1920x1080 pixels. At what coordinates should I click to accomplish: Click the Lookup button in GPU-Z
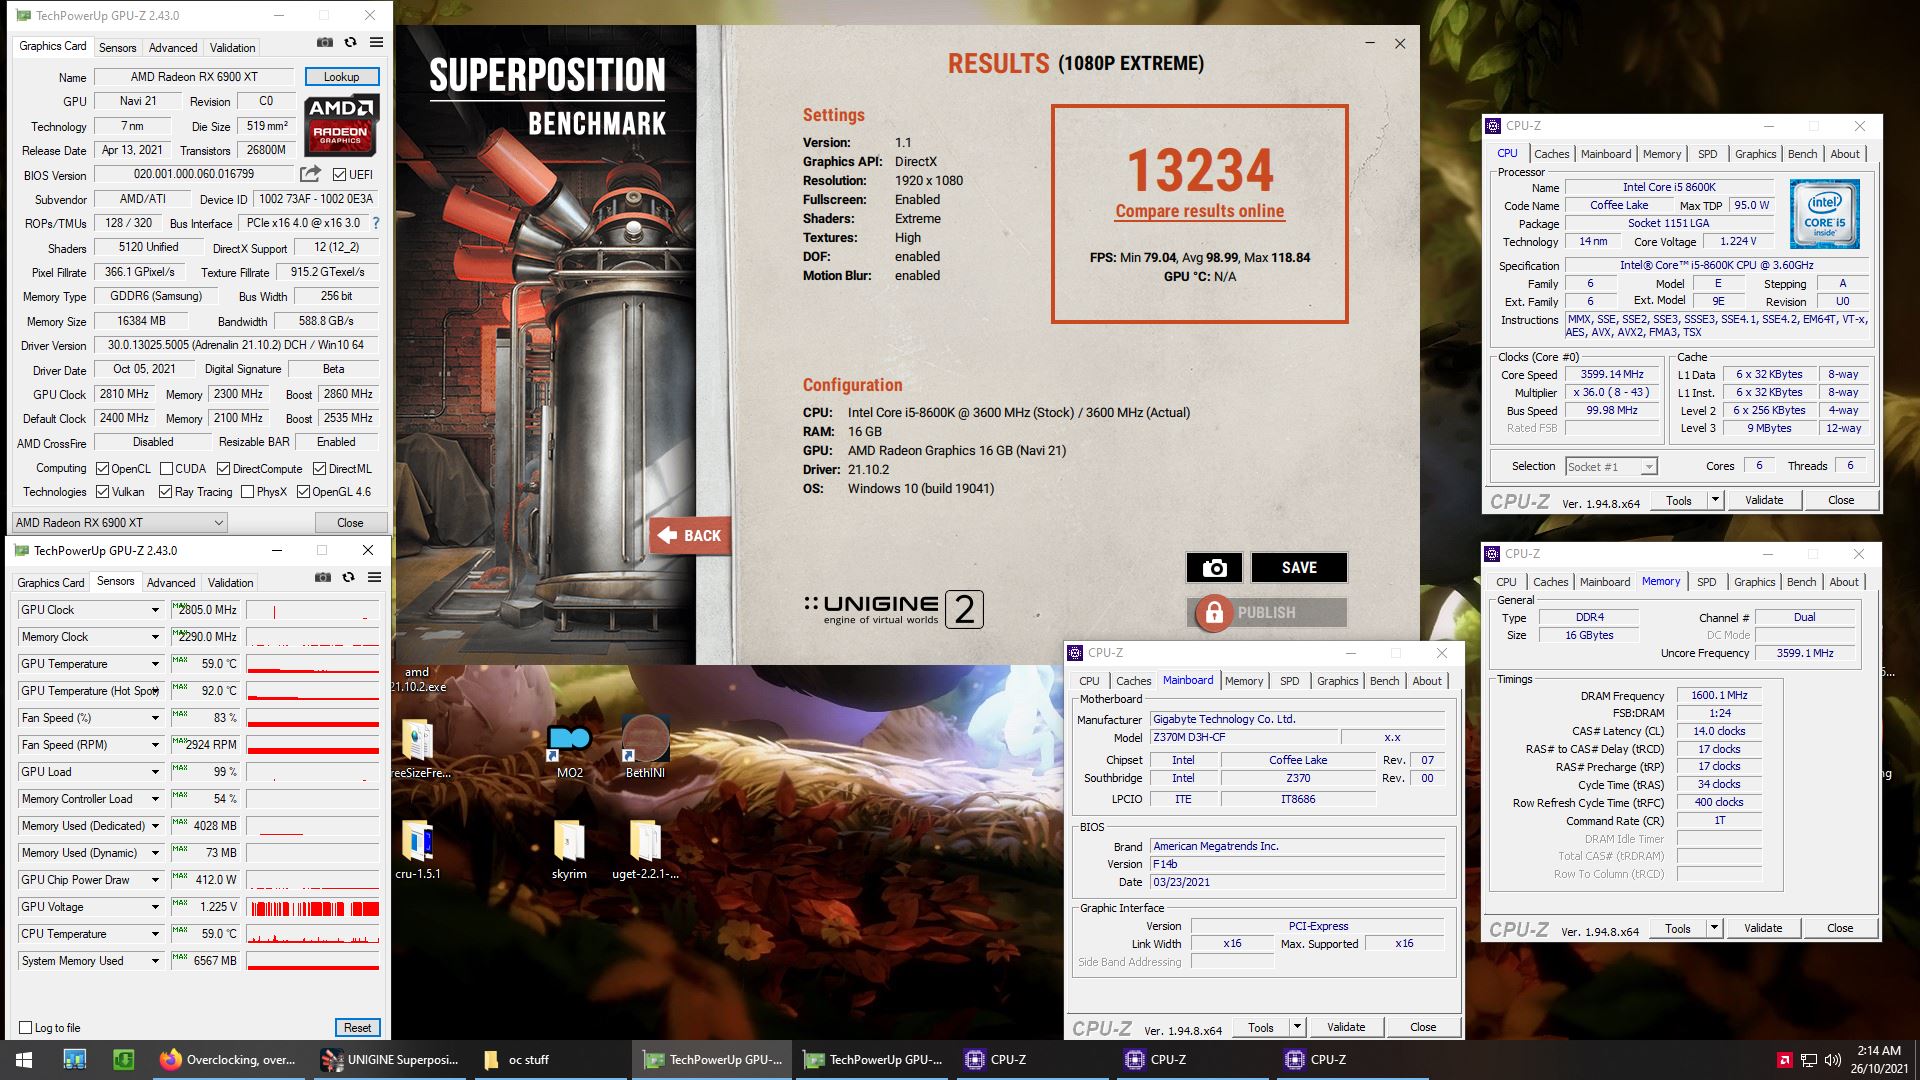(x=341, y=77)
